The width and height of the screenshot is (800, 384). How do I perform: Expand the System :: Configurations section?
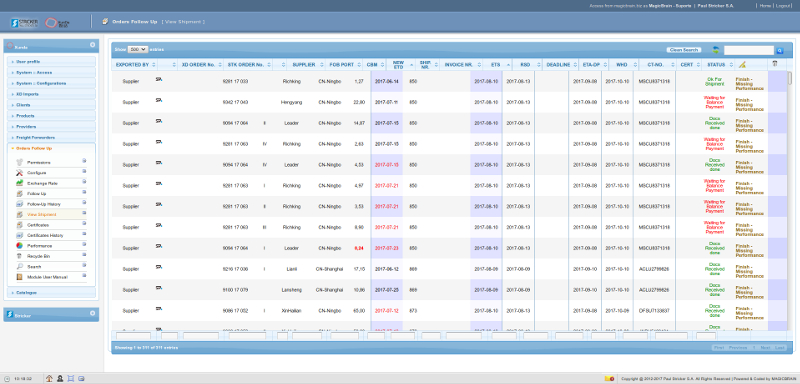51,83
